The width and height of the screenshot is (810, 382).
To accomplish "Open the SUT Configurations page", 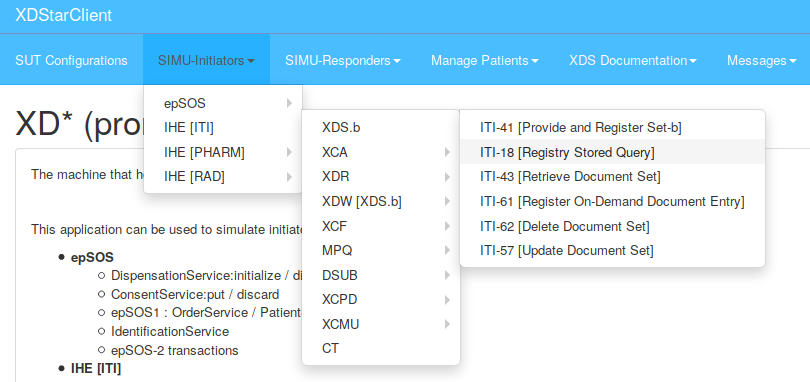I will click(71, 60).
